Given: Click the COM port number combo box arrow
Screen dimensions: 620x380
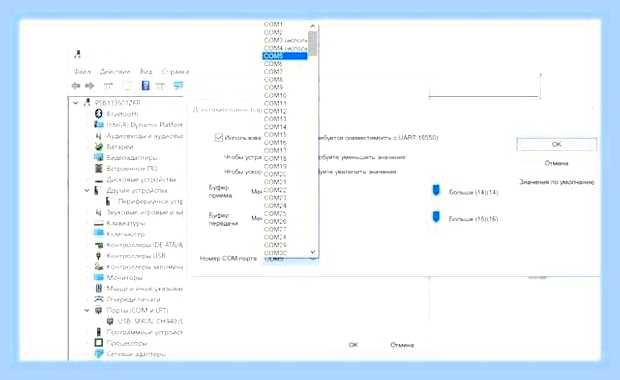Looking at the screenshot, I should (x=313, y=259).
